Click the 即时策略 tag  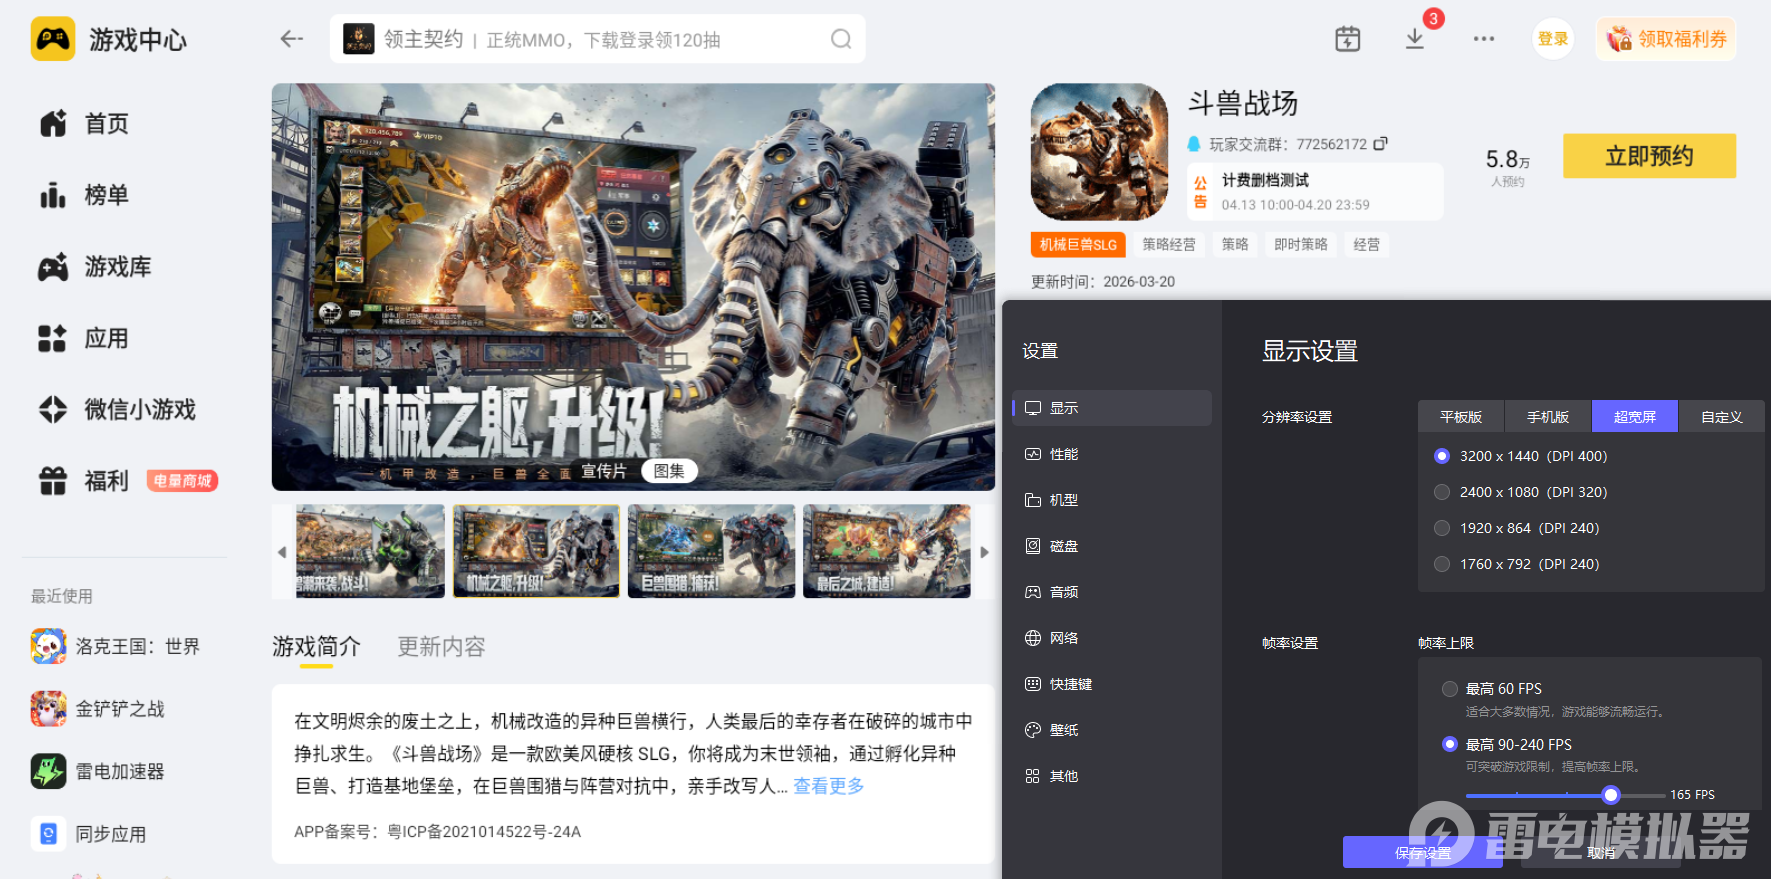pyautogui.click(x=1301, y=245)
